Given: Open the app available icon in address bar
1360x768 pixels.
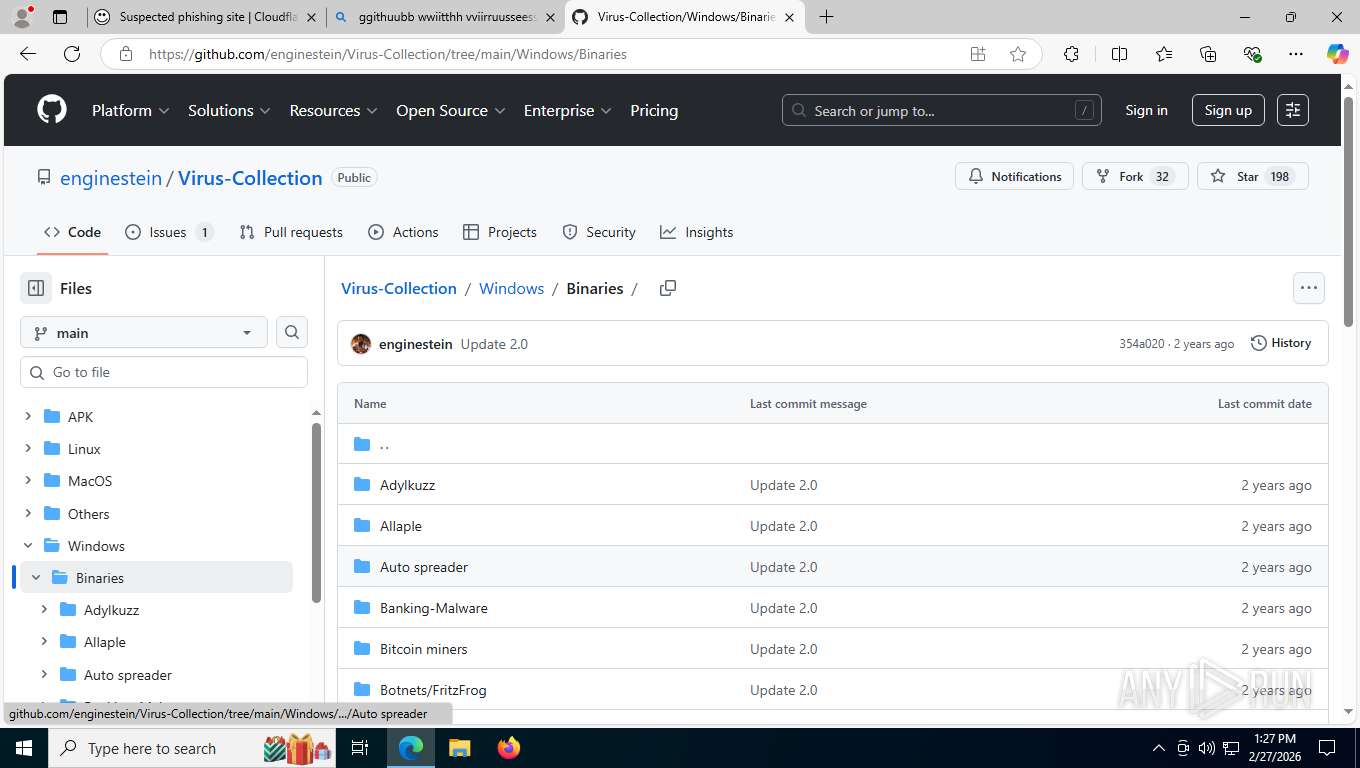Looking at the screenshot, I should [x=978, y=54].
